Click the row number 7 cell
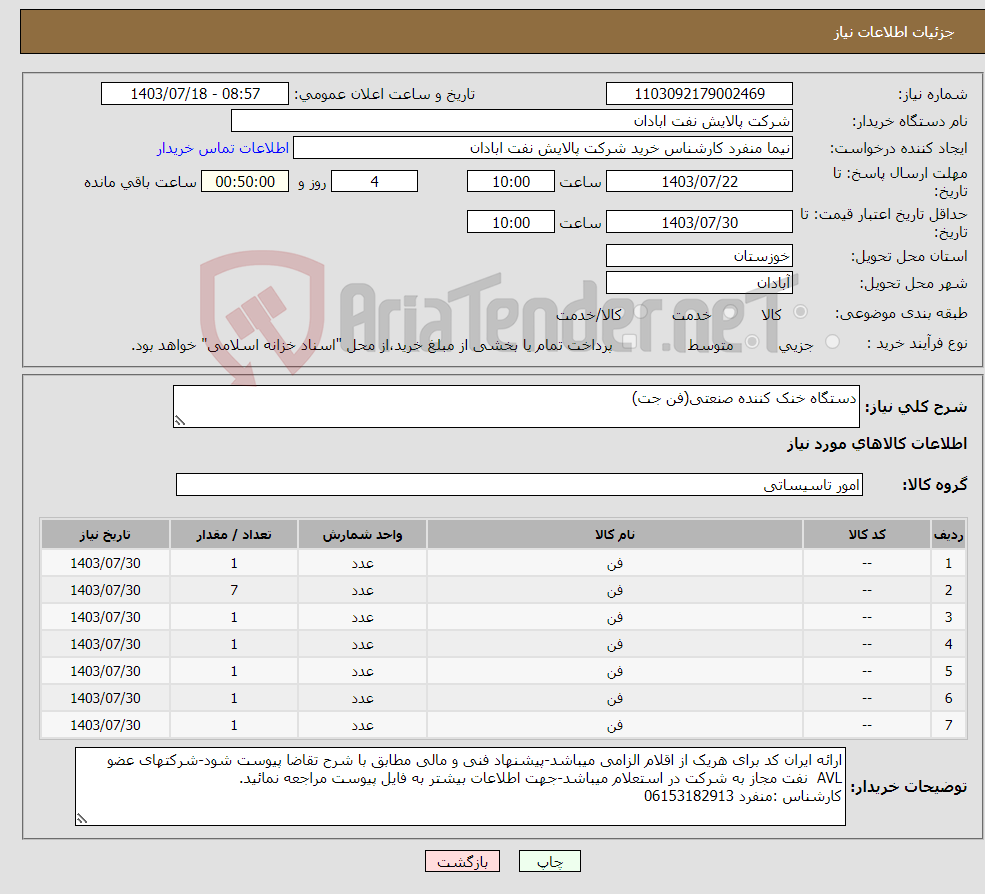The width and height of the screenshot is (985, 894). click(948, 726)
